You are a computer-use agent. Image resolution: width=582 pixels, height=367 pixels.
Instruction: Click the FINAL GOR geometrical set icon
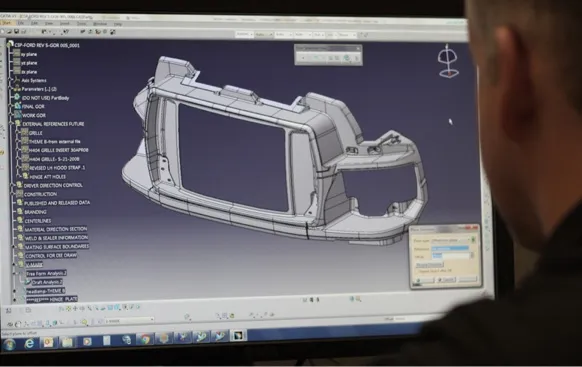(x=17, y=106)
